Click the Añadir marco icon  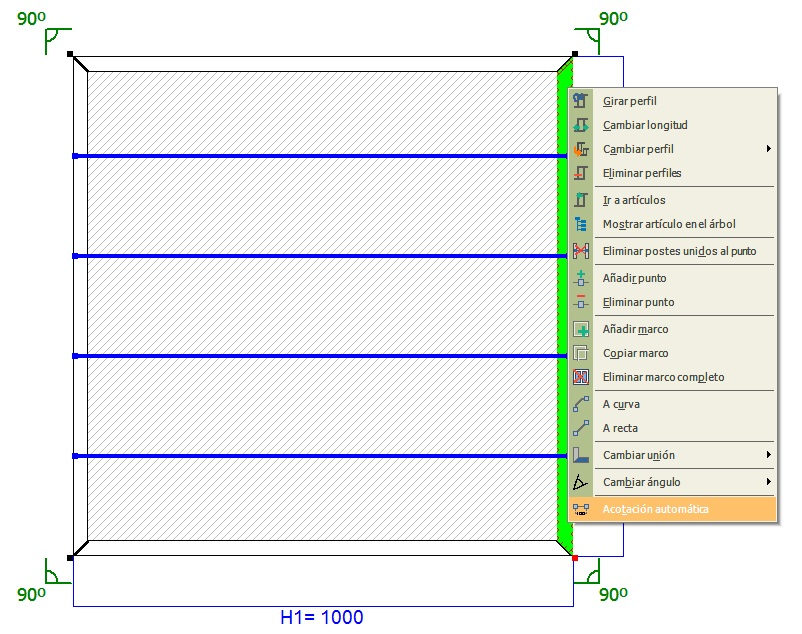[581, 329]
